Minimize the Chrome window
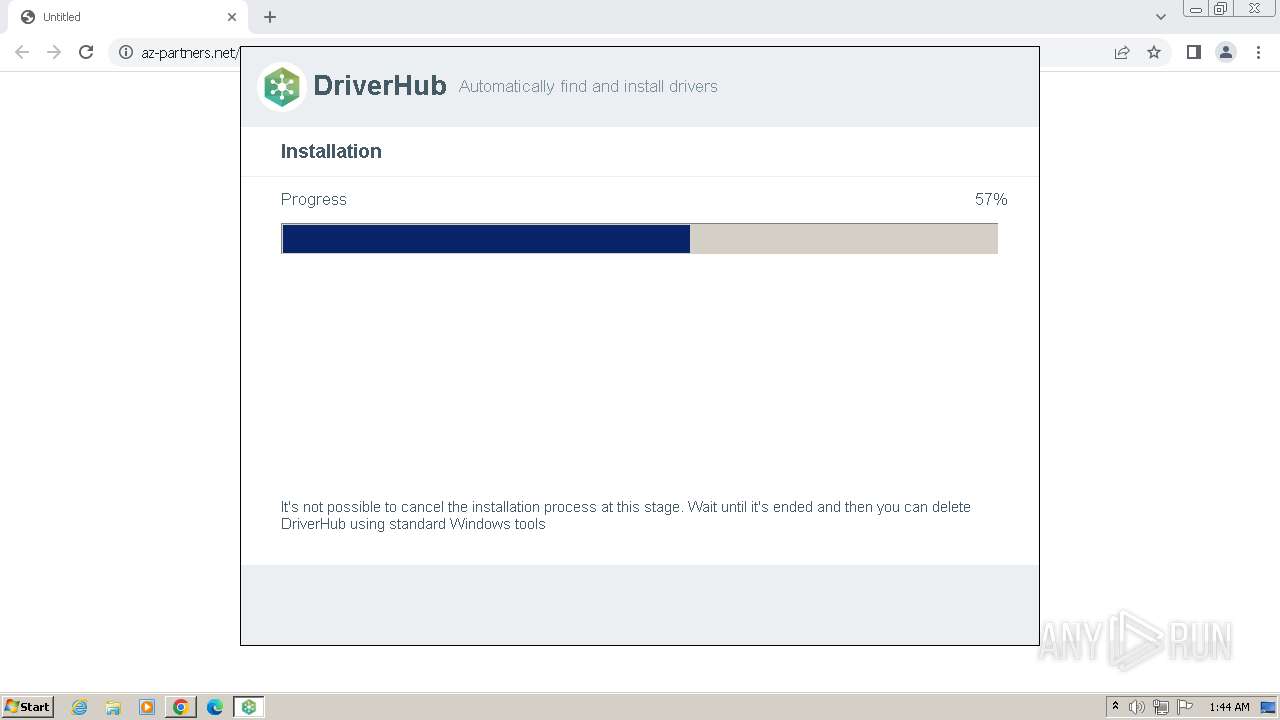1280x720 pixels. (x=1195, y=9)
